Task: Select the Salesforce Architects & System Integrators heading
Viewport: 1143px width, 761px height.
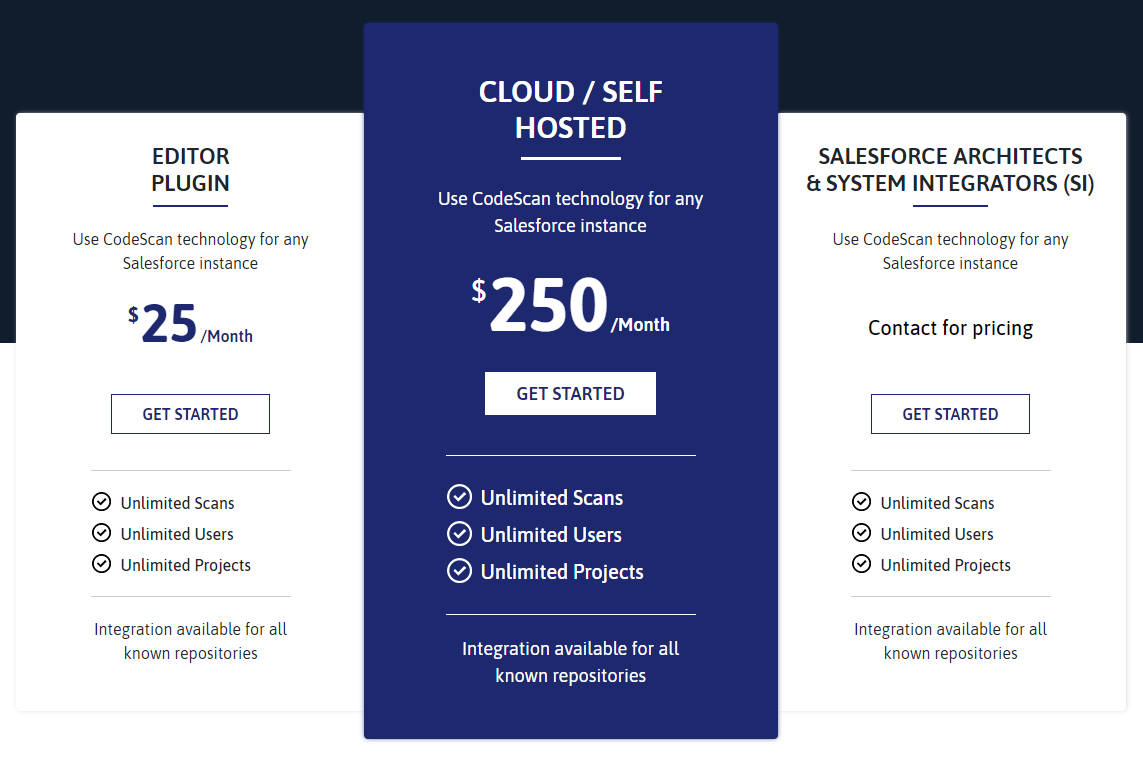Action: coord(950,170)
